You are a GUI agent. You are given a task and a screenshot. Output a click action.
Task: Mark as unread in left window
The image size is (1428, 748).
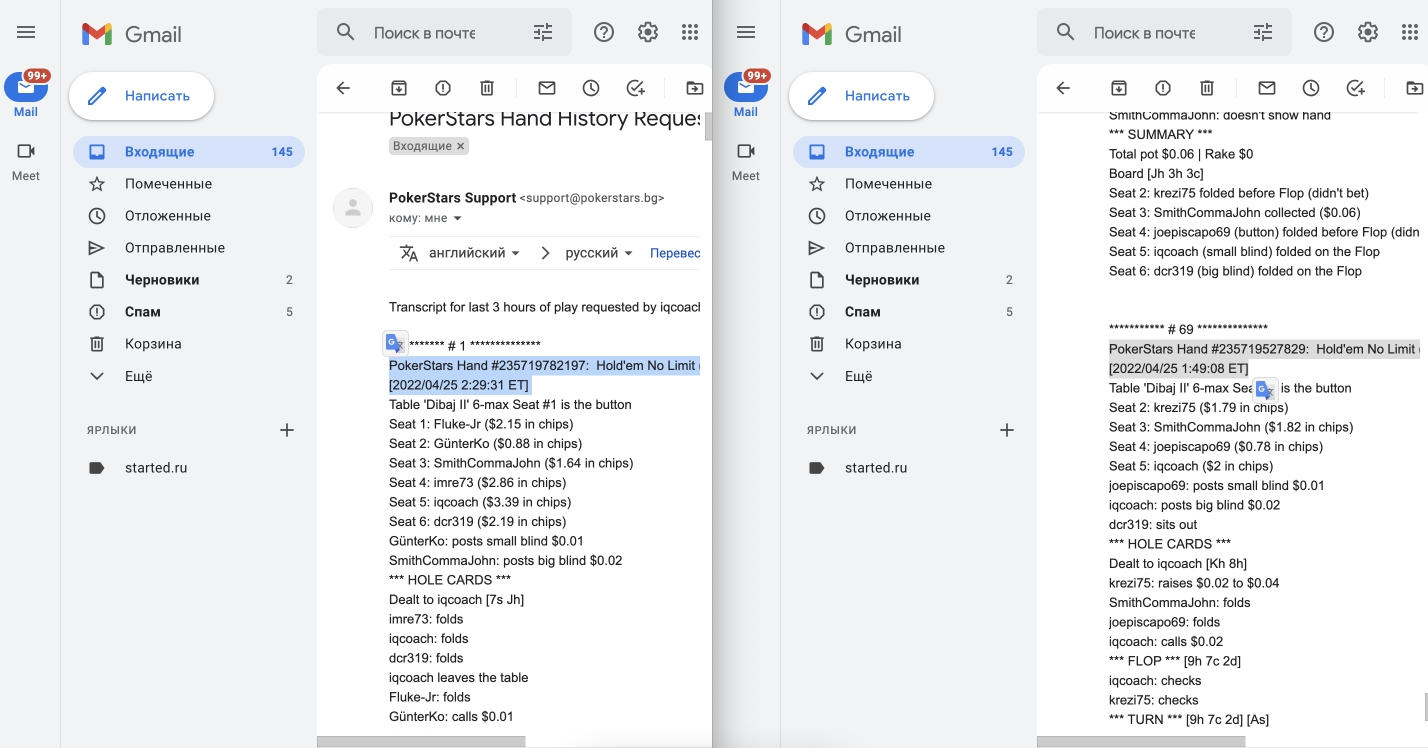(547, 88)
